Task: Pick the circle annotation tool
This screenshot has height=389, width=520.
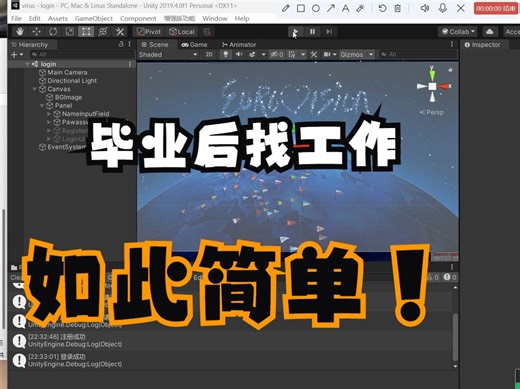Action: 316,8
